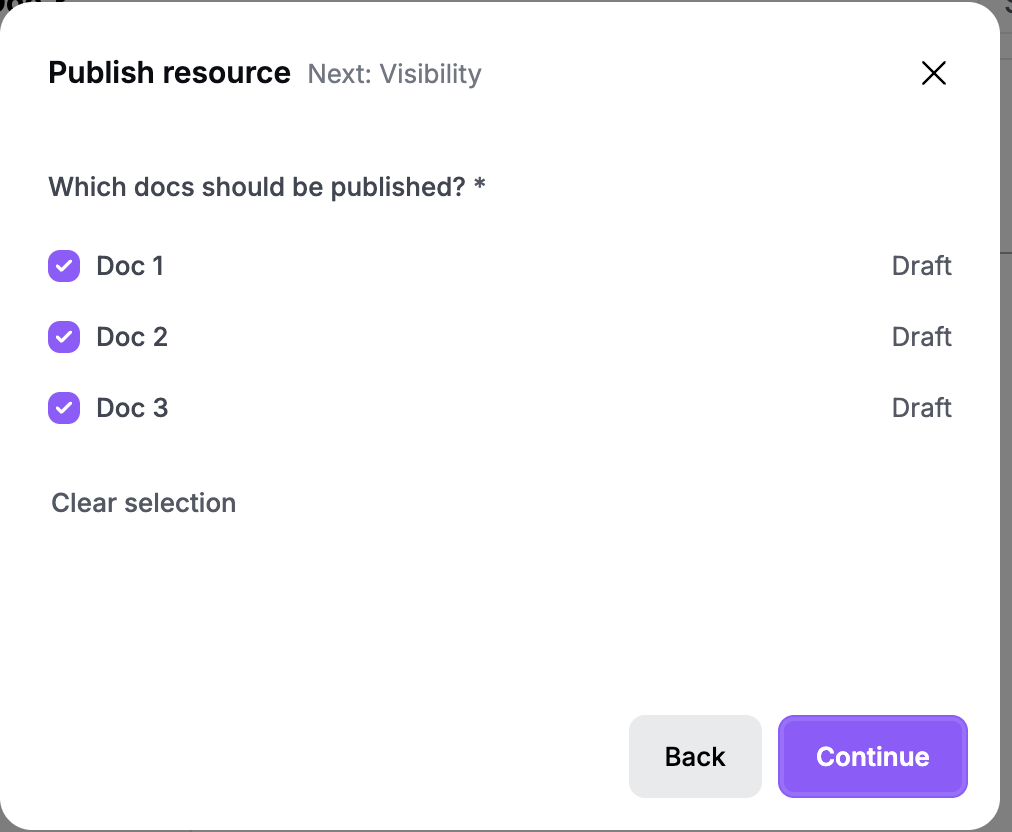
Task: Click the Doc 1 label text
Action: 130,266
